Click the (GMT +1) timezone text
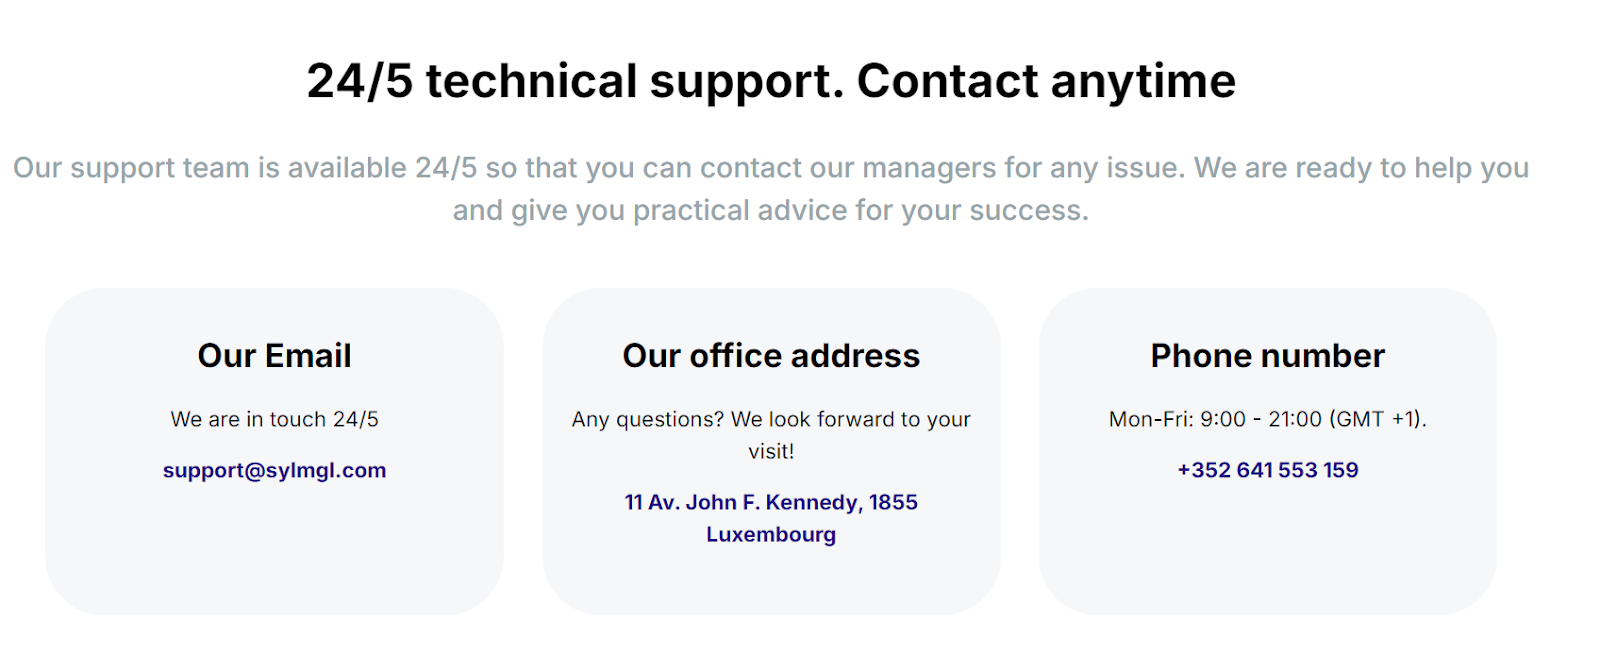The height and width of the screenshot is (655, 1600). pos(1378,419)
